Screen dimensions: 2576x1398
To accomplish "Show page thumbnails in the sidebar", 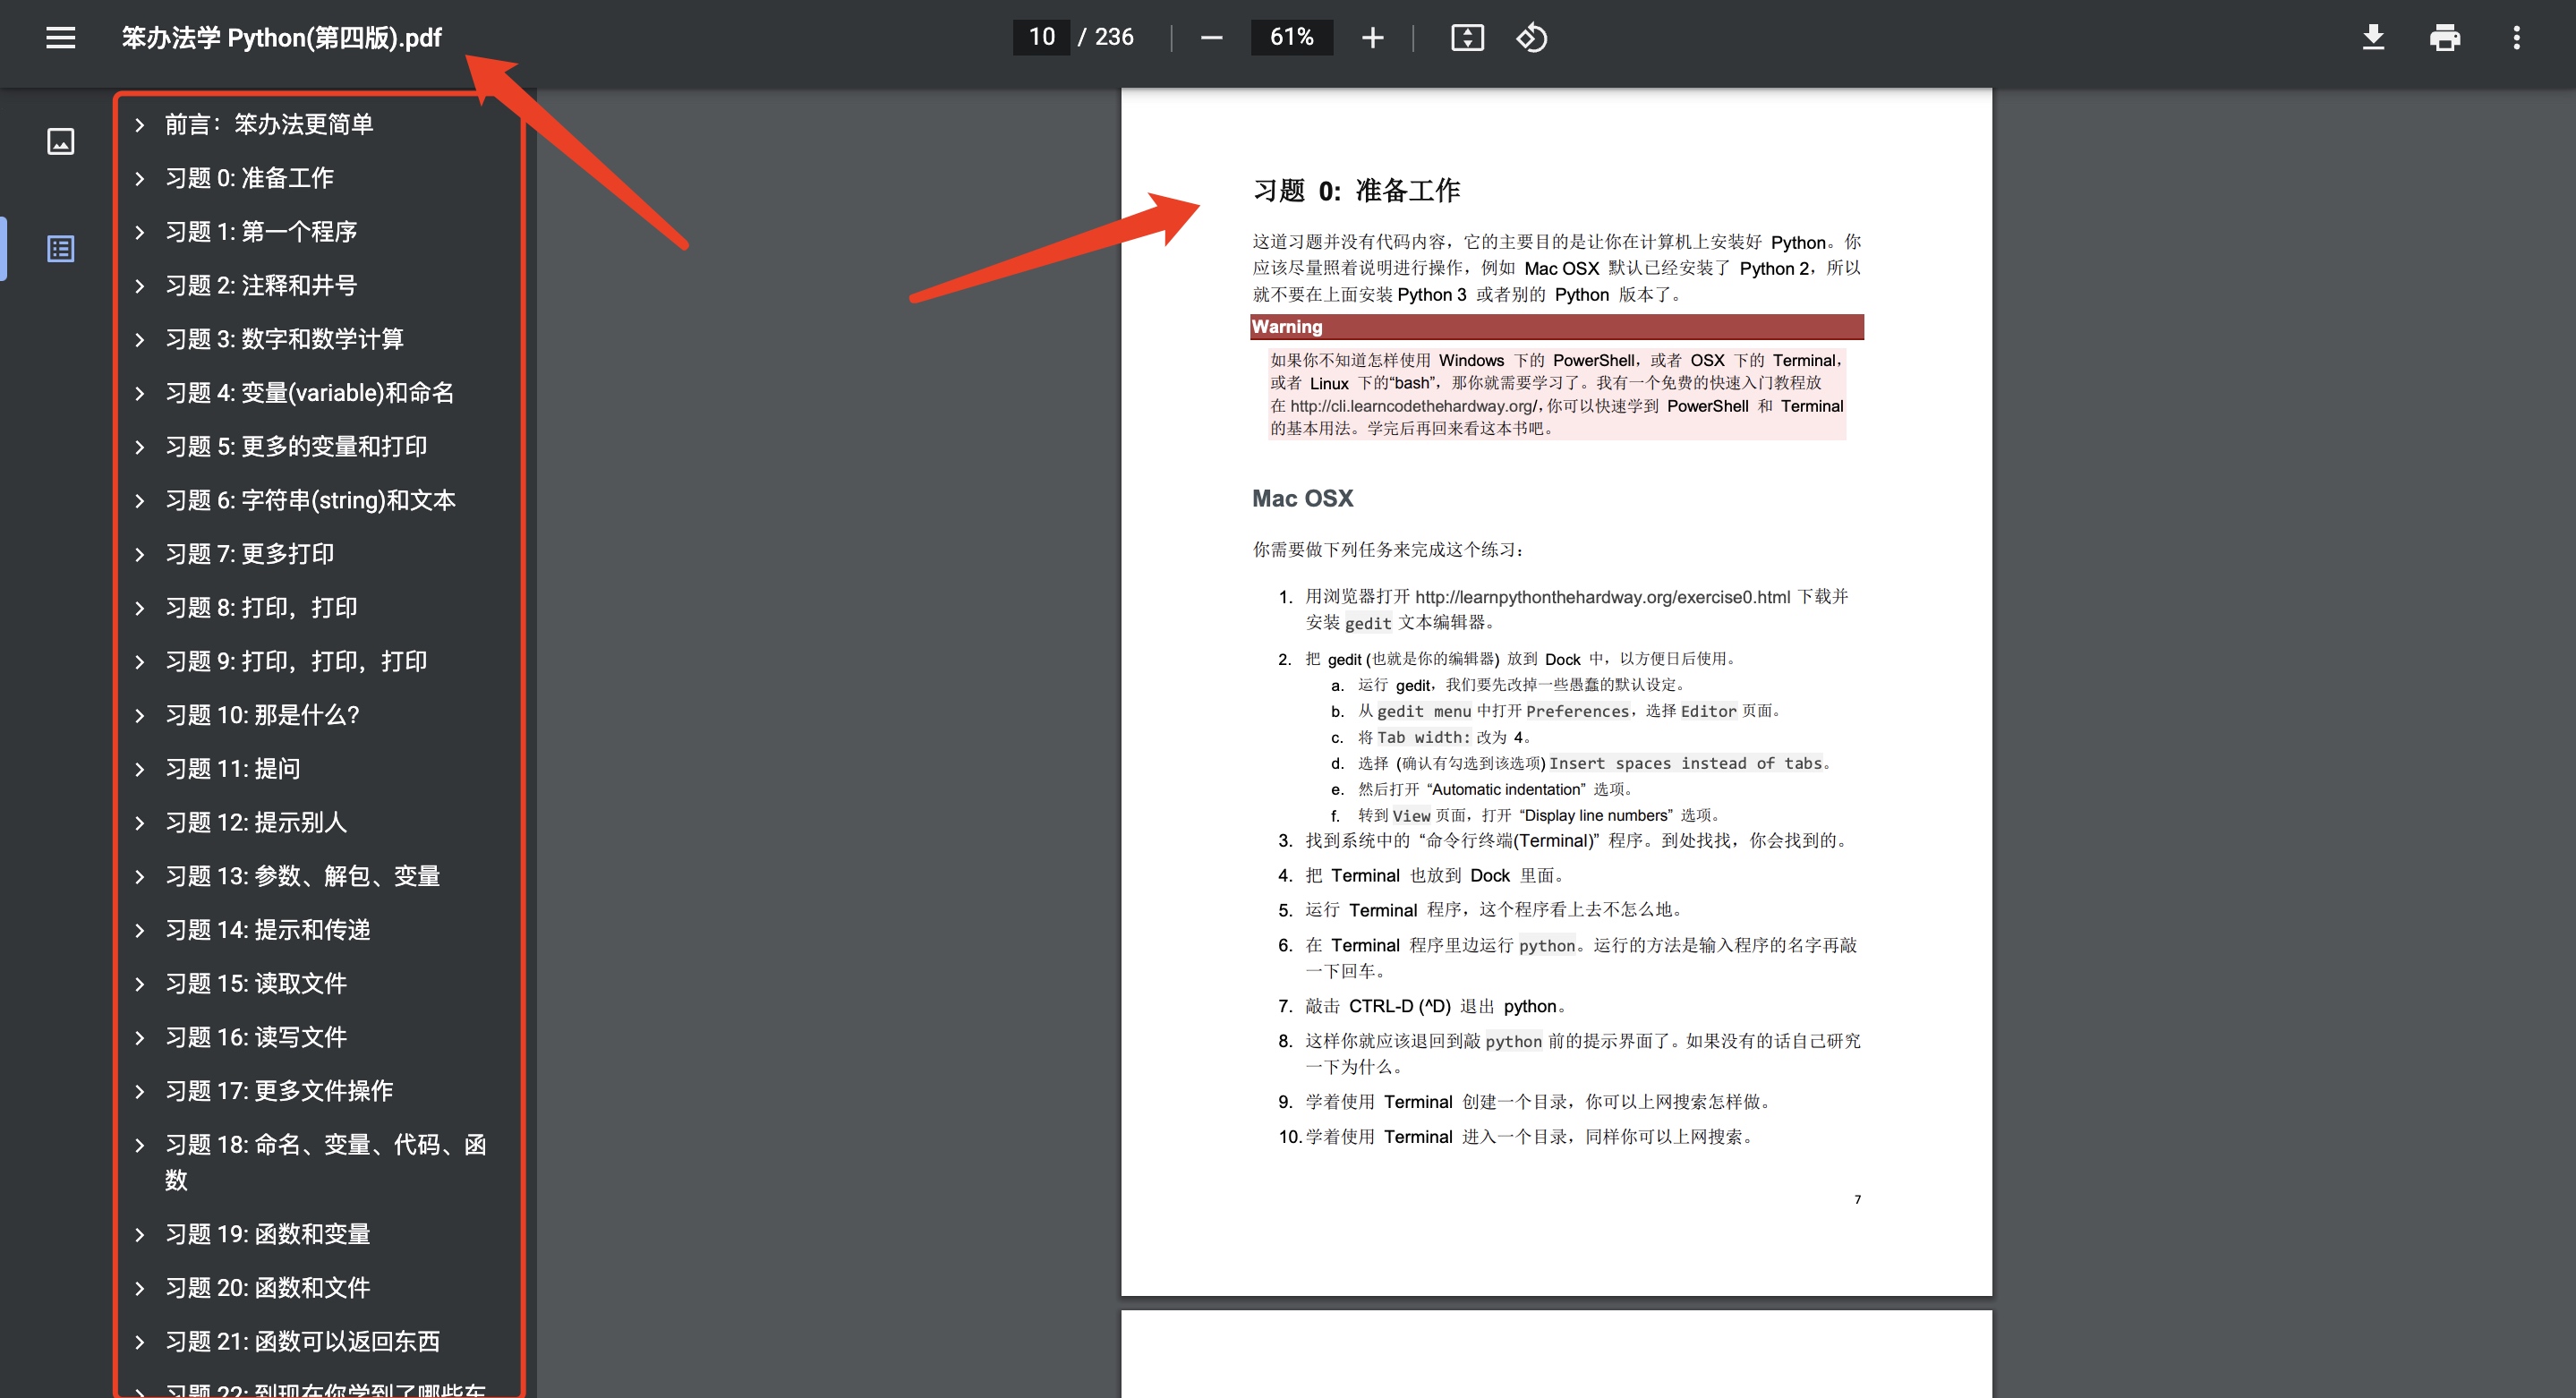I will [x=60, y=141].
